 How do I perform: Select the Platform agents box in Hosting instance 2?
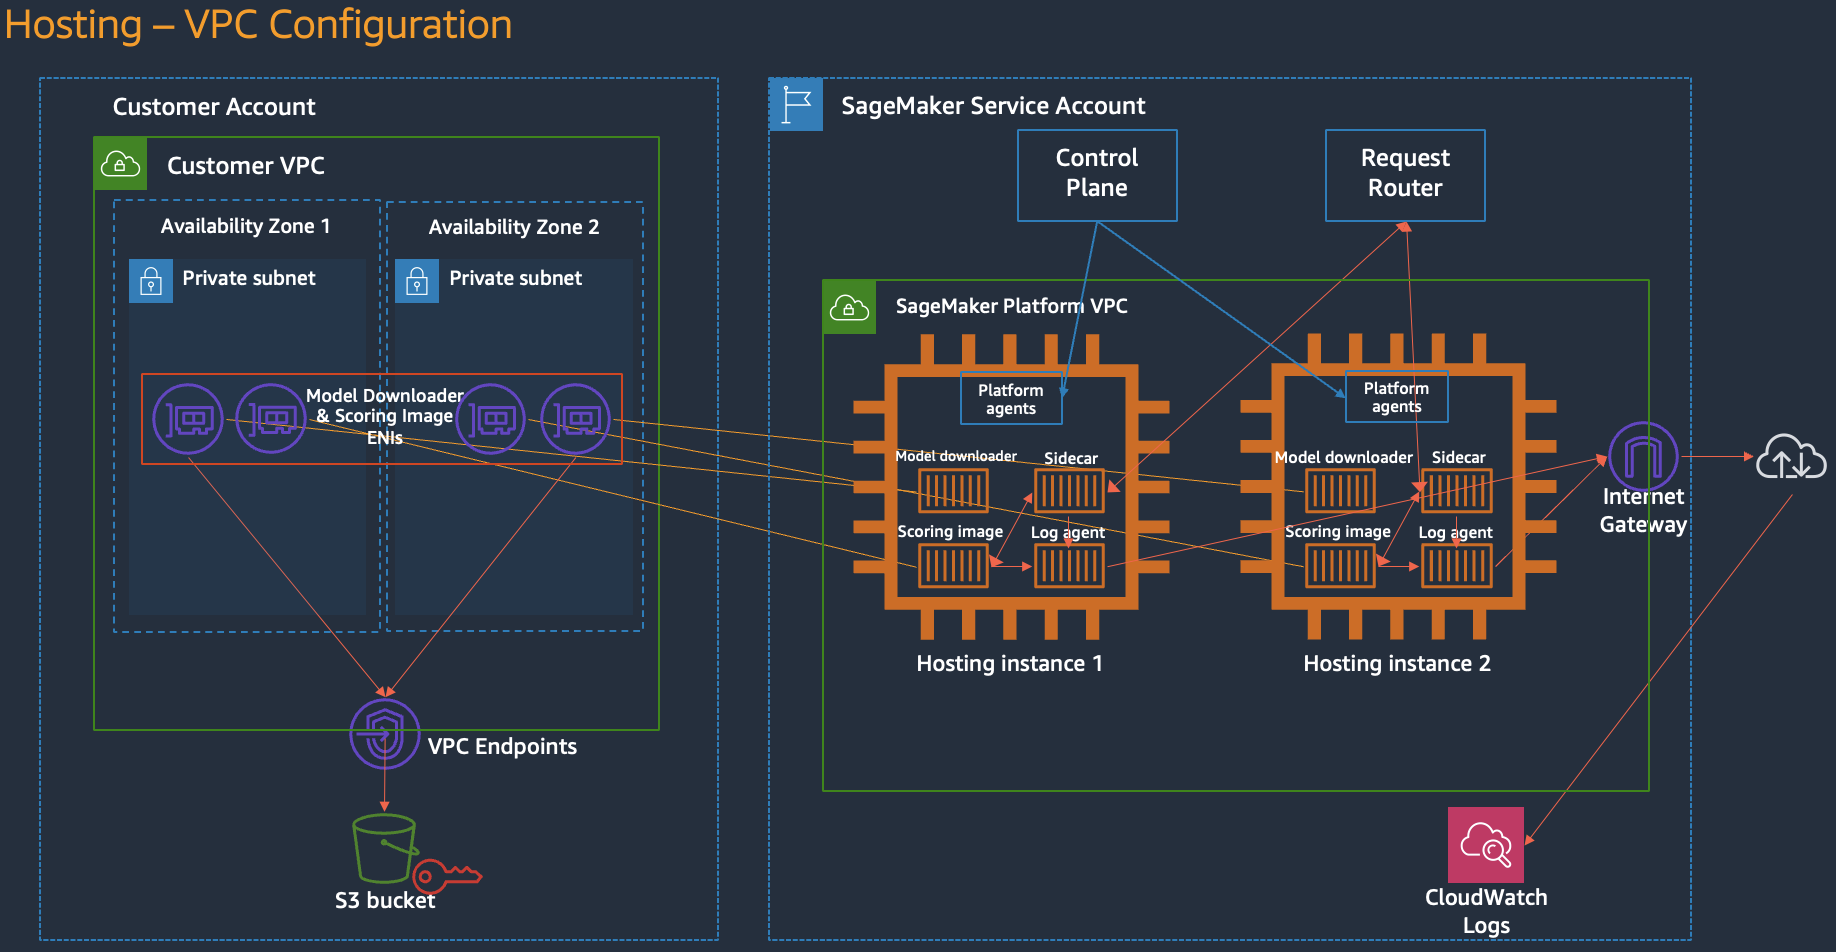coord(1397,397)
